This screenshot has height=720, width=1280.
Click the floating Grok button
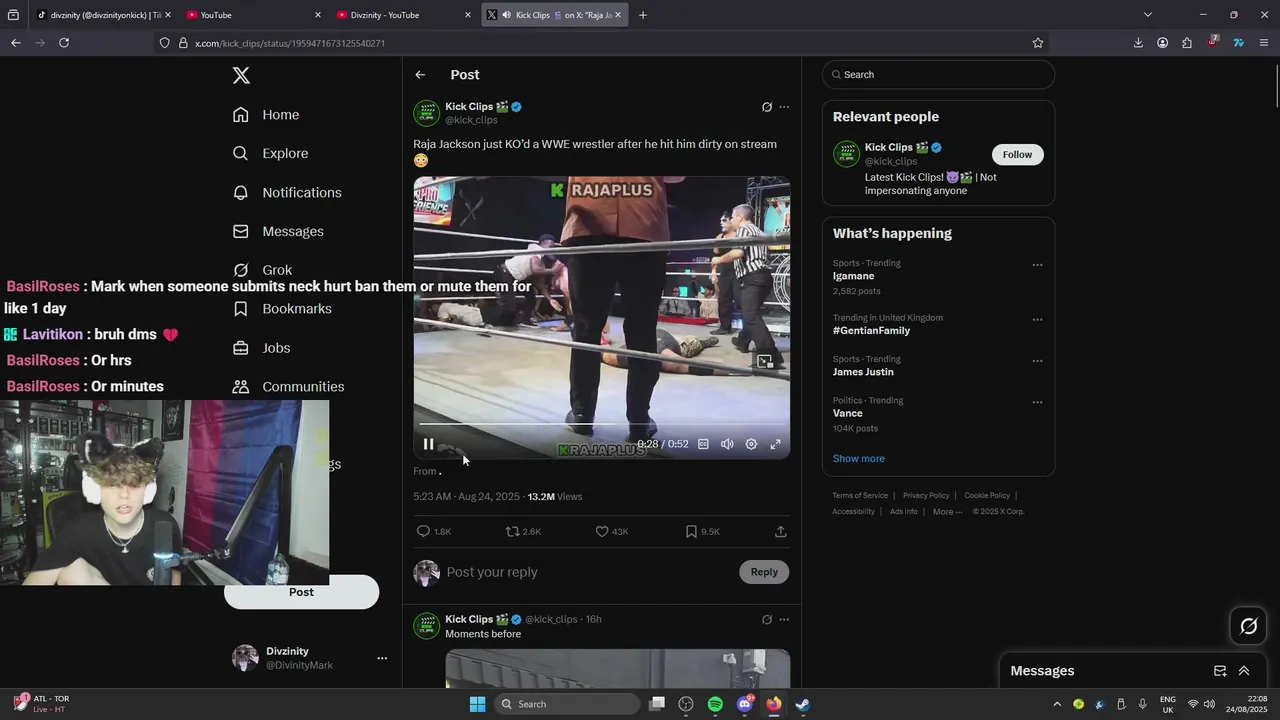pyautogui.click(x=1248, y=627)
